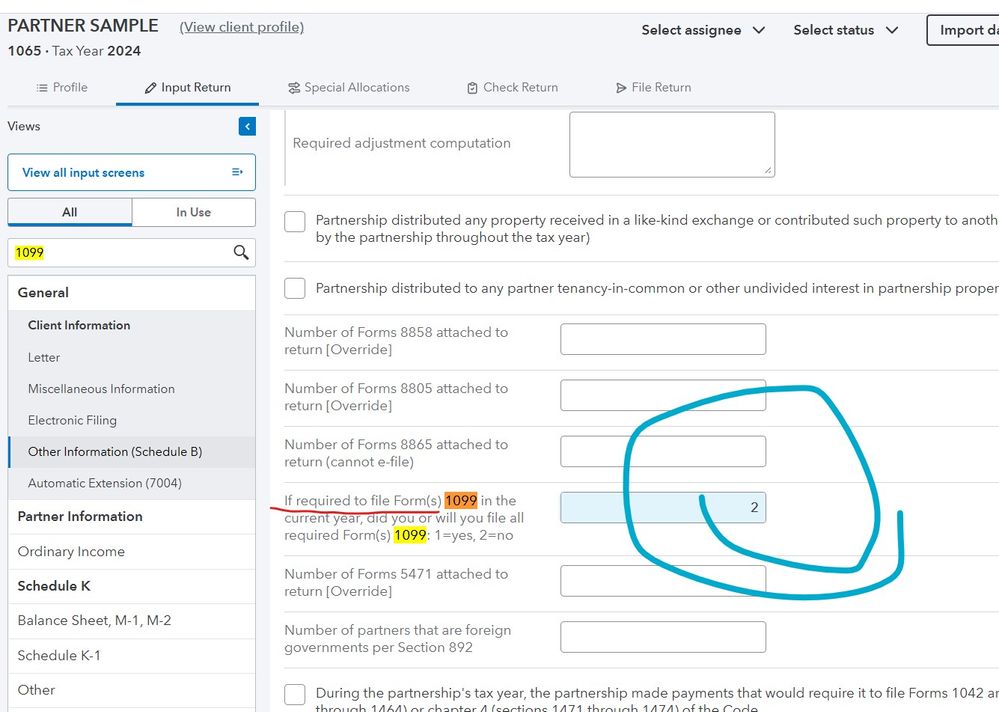Click the search magnifier icon
Image resolution: width=999 pixels, height=712 pixels.
pyautogui.click(x=241, y=253)
